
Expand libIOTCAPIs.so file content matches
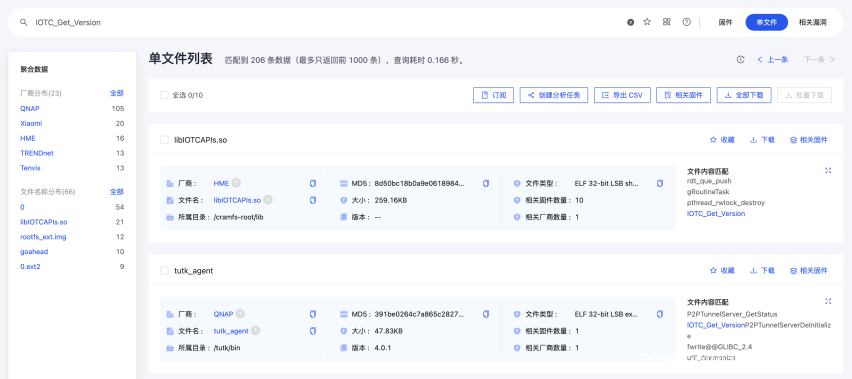(x=828, y=170)
